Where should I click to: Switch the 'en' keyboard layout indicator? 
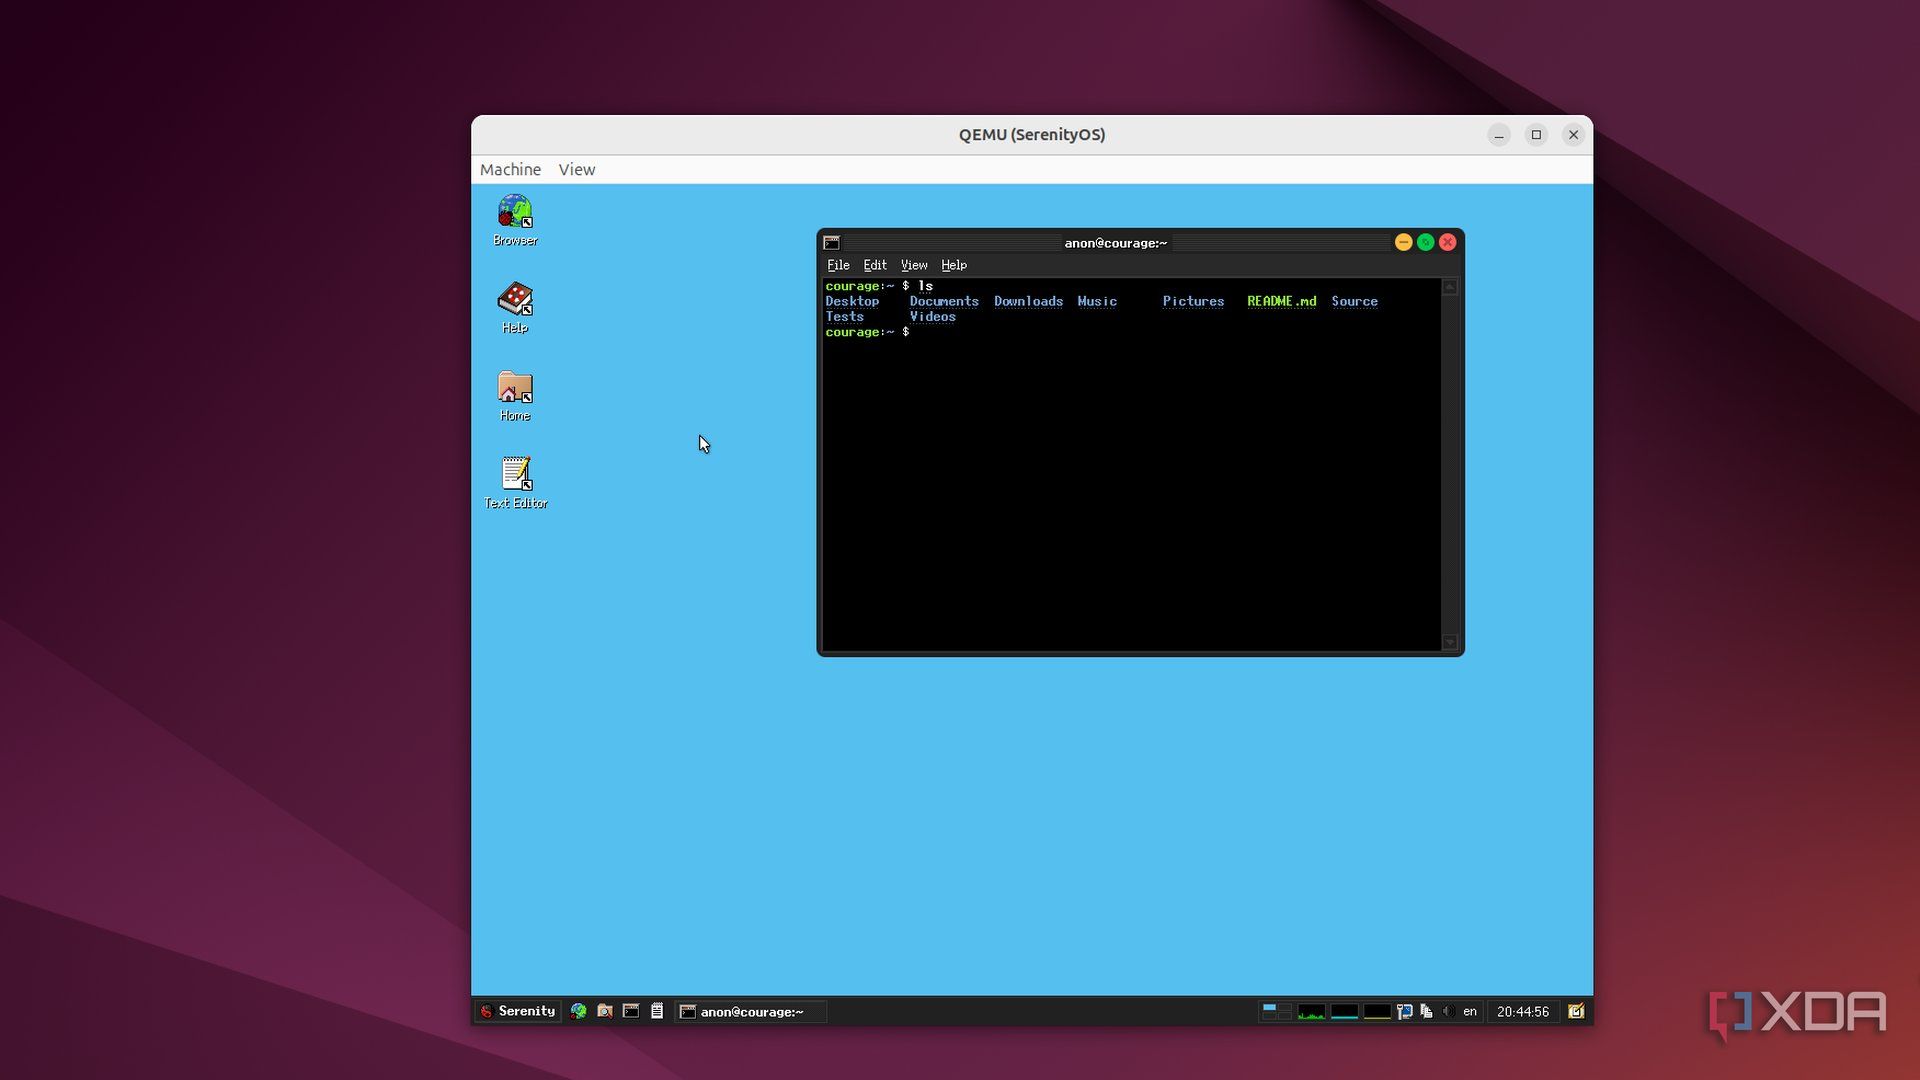(1470, 1011)
